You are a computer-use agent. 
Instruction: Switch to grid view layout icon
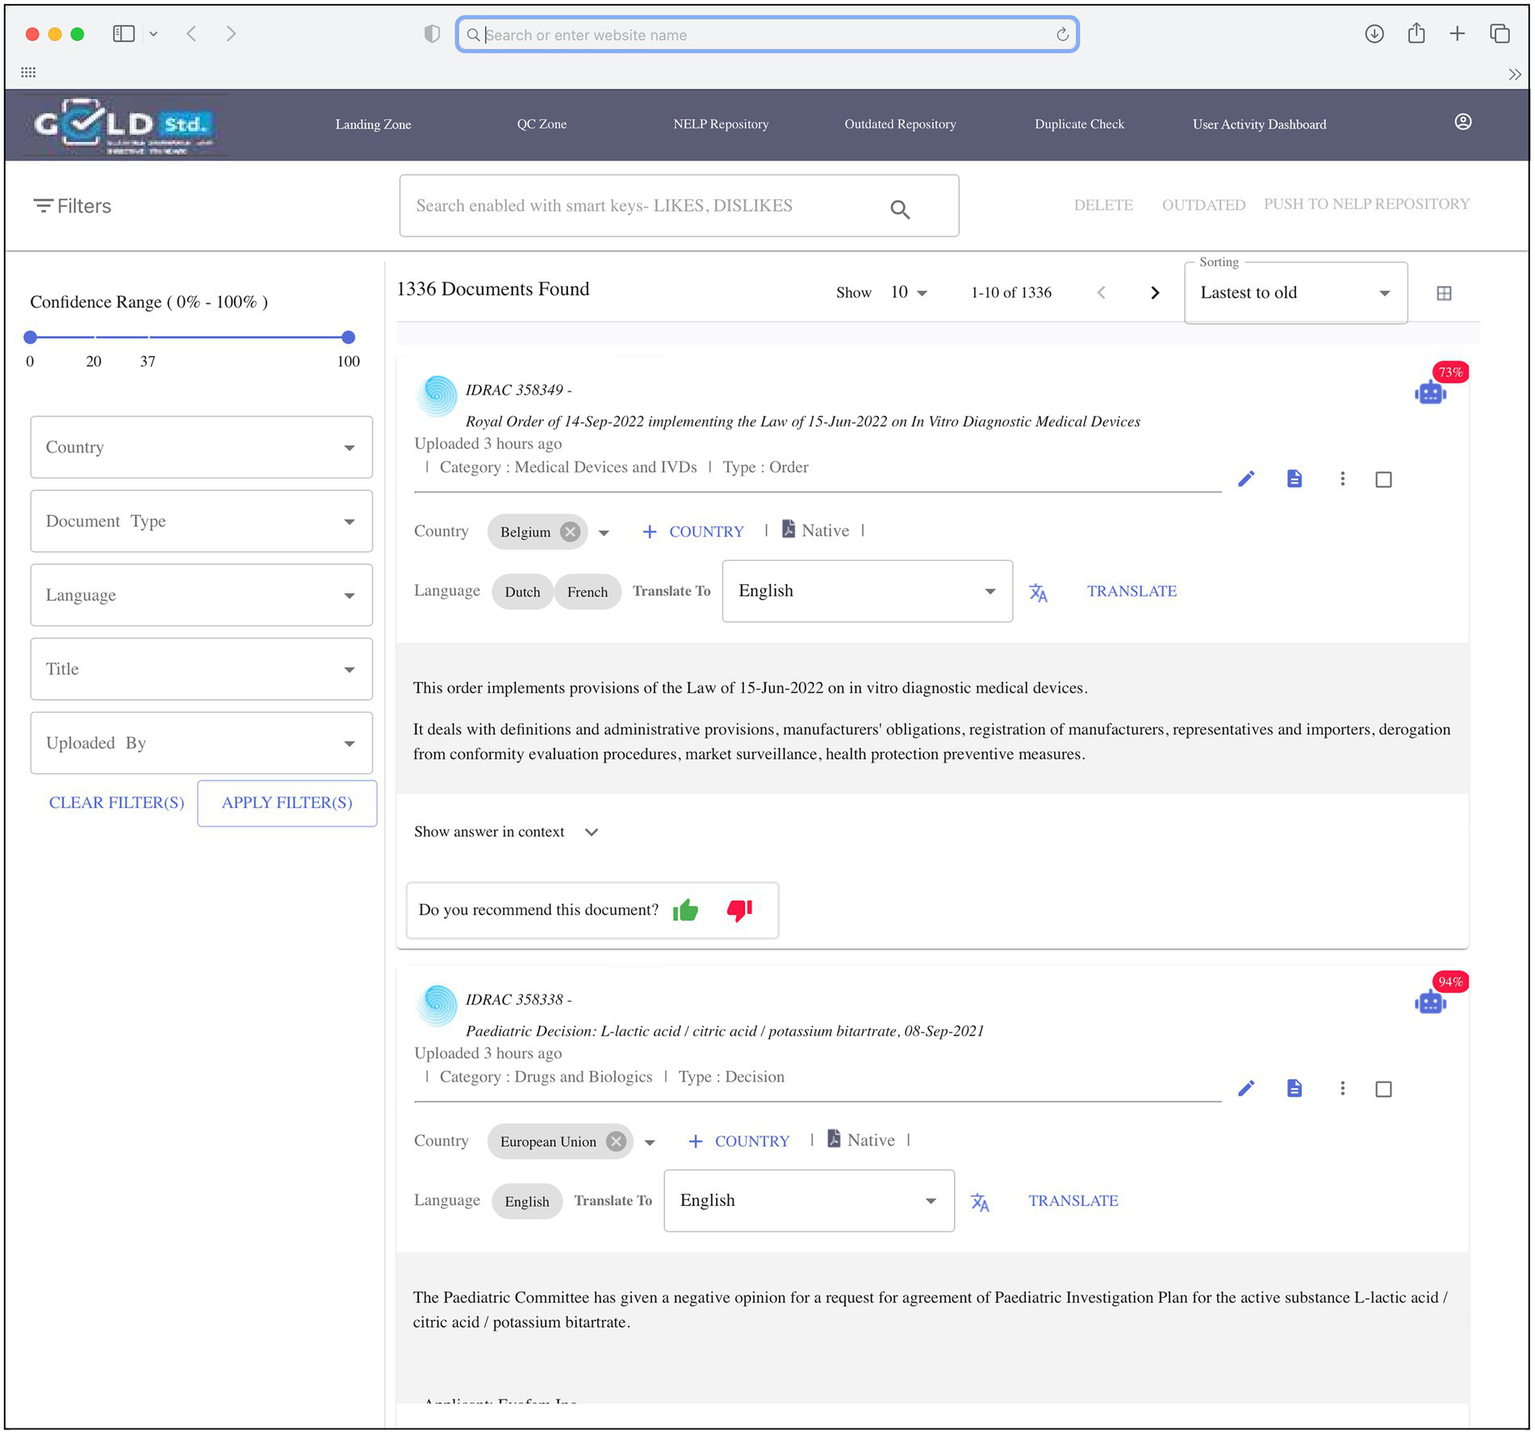click(x=1443, y=293)
